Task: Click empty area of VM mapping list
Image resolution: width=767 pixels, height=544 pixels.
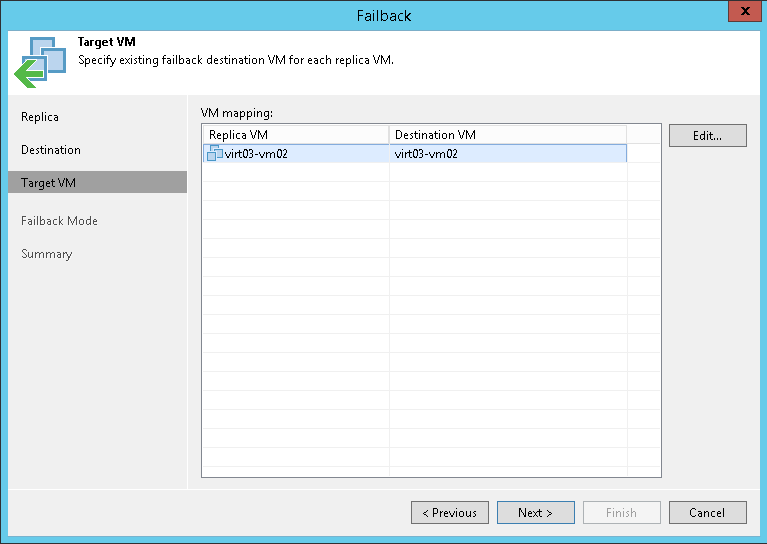Action: 430,330
